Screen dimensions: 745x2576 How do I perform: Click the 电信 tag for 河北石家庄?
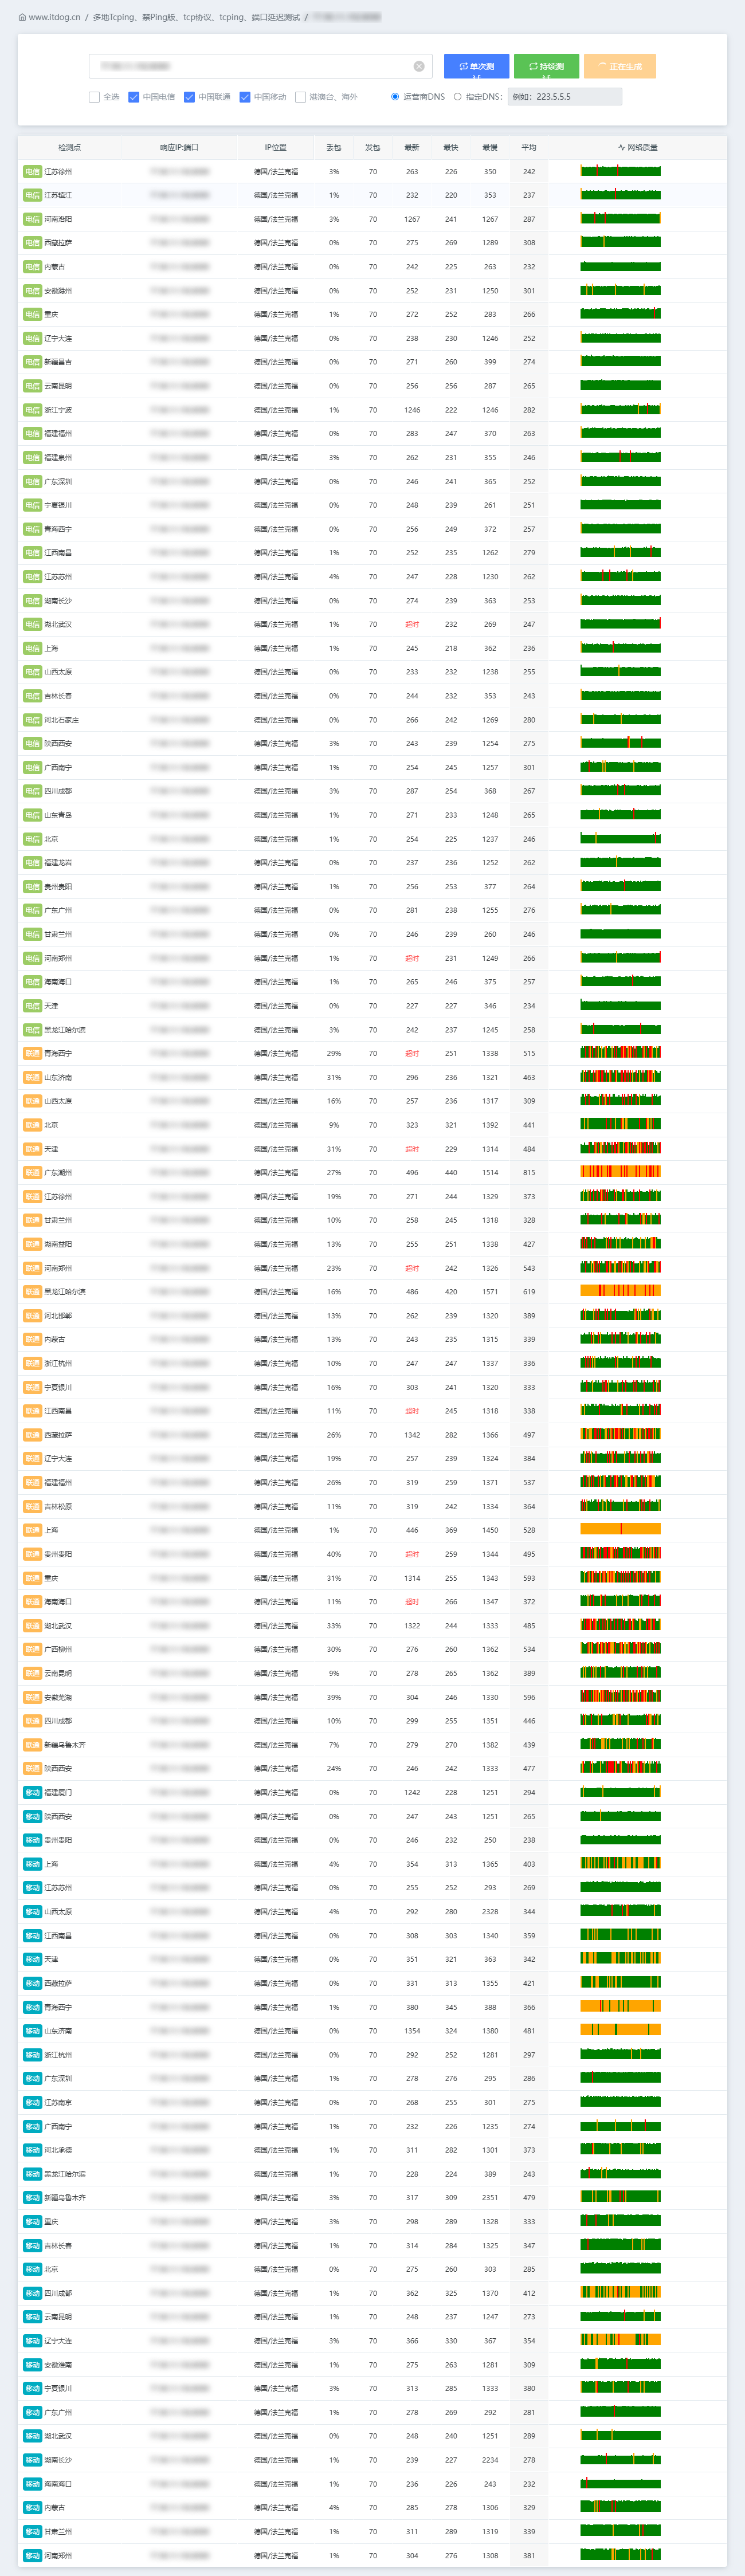(x=32, y=720)
